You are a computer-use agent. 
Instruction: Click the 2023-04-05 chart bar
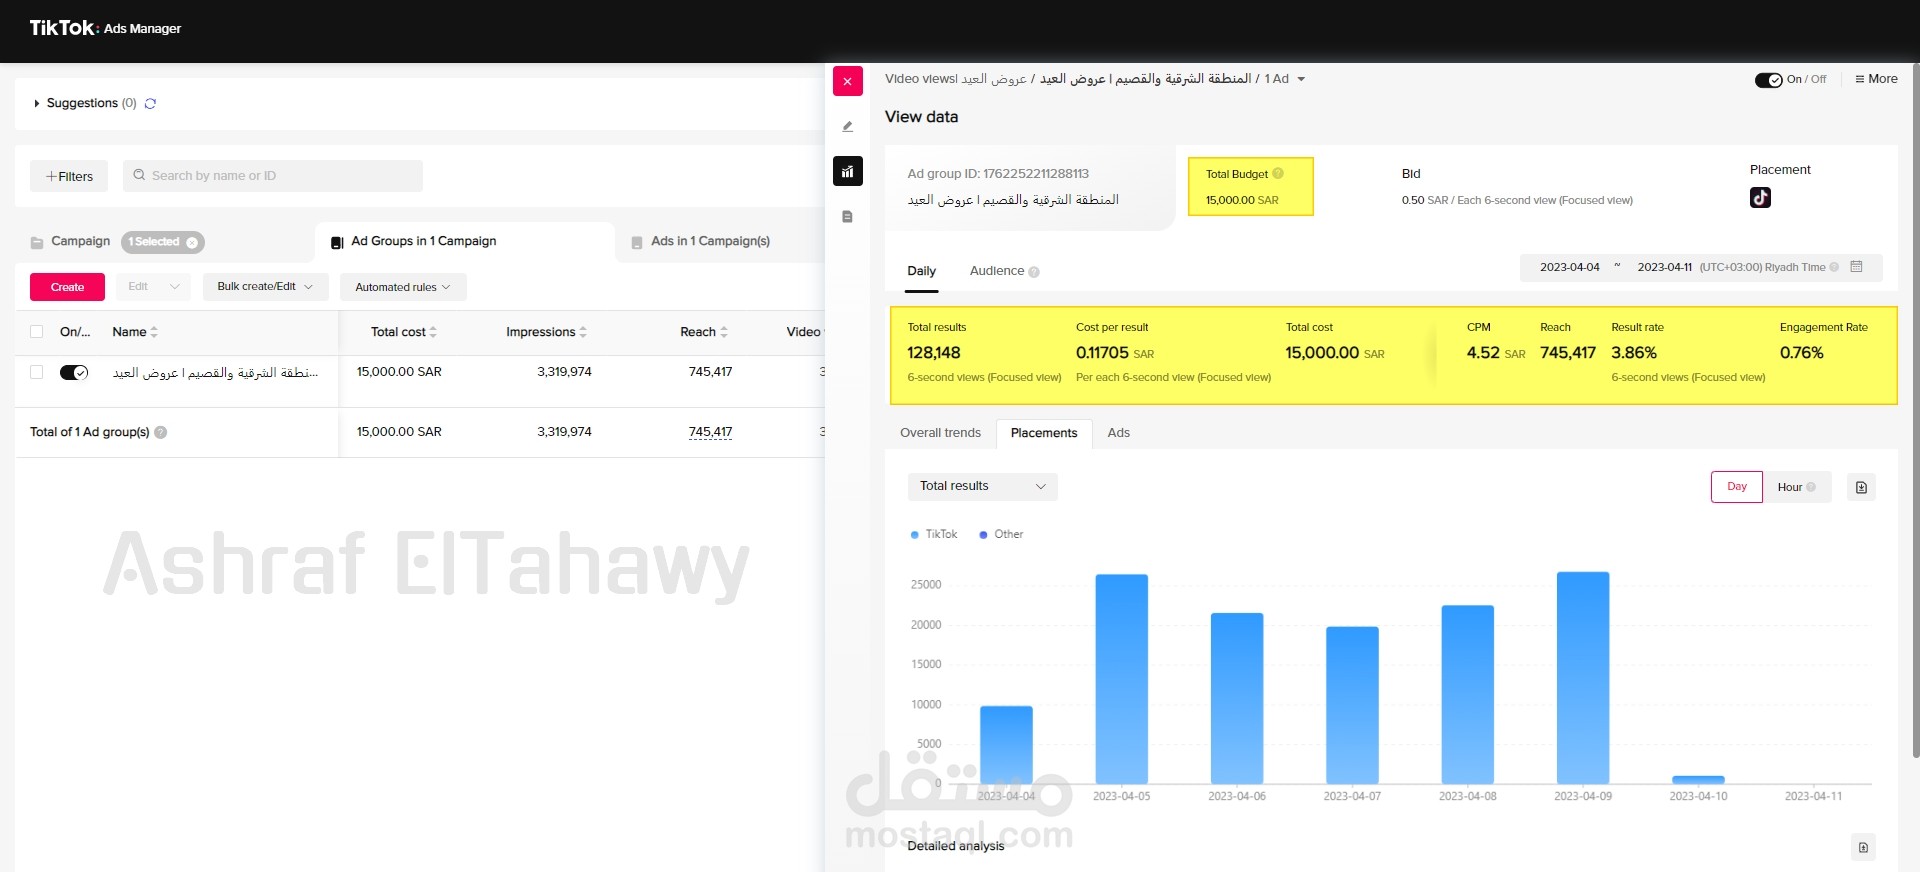click(x=1121, y=679)
